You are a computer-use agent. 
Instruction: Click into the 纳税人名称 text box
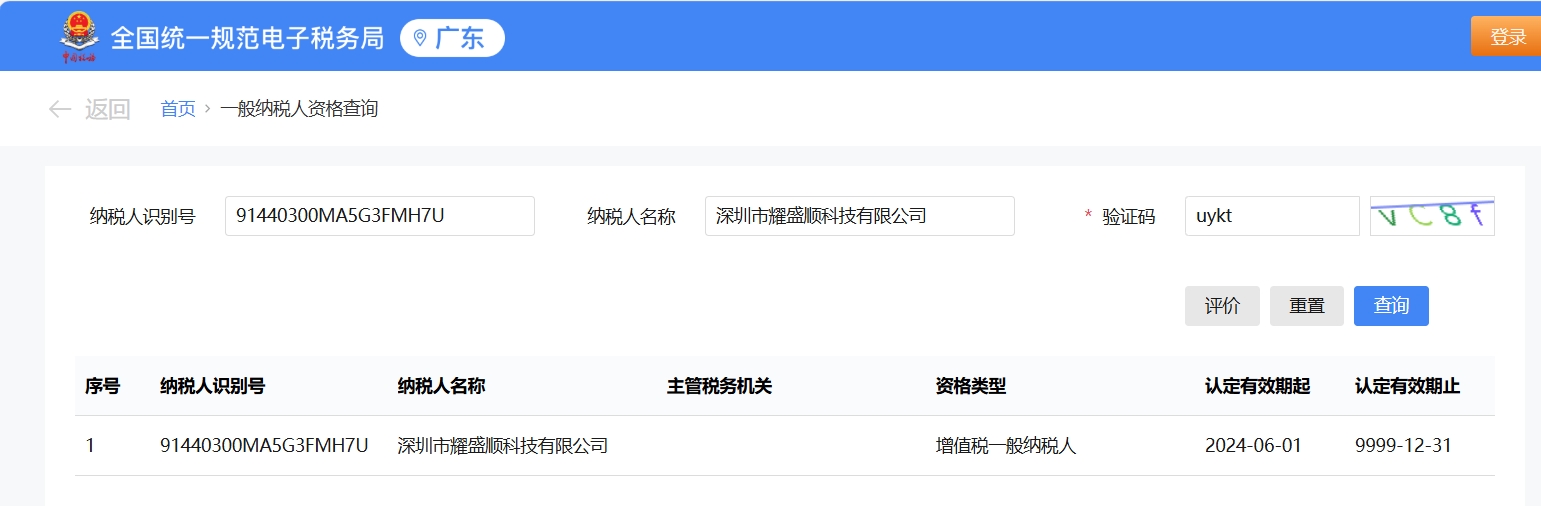(859, 216)
